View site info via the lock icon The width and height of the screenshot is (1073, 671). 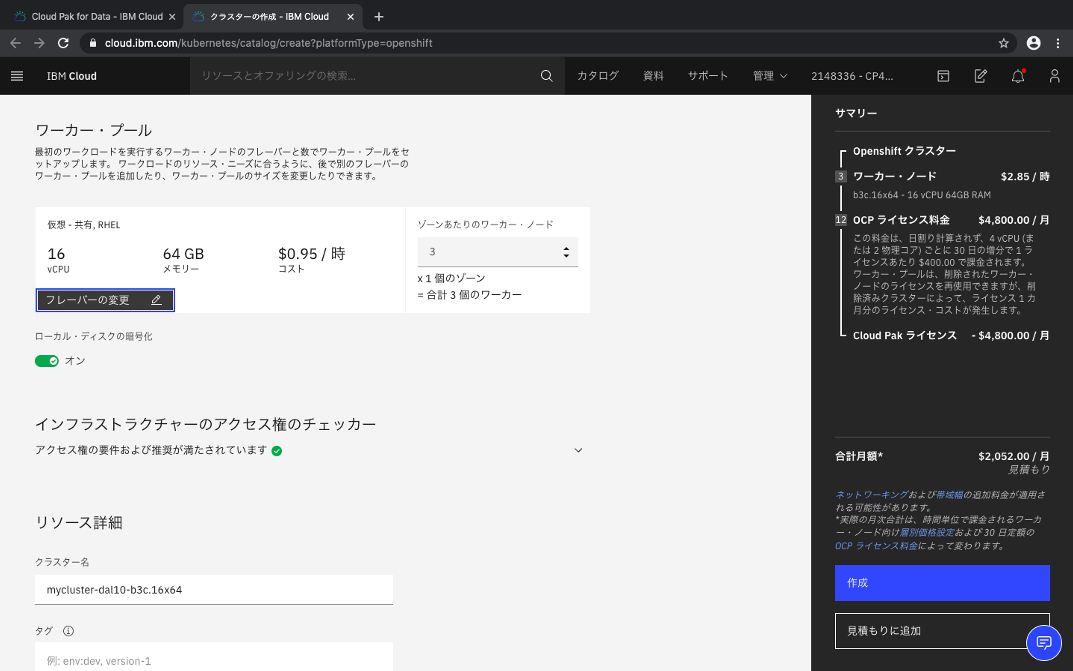(x=93, y=43)
